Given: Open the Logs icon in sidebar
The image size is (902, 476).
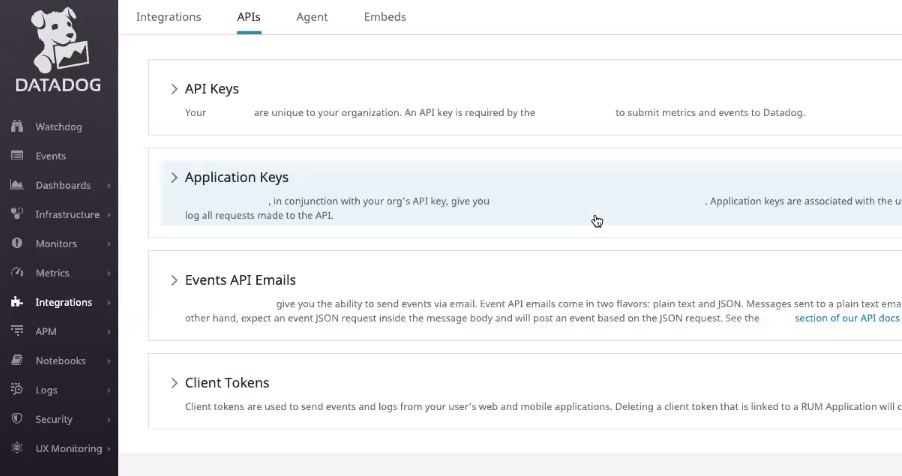Looking at the screenshot, I should (x=17, y=390).
